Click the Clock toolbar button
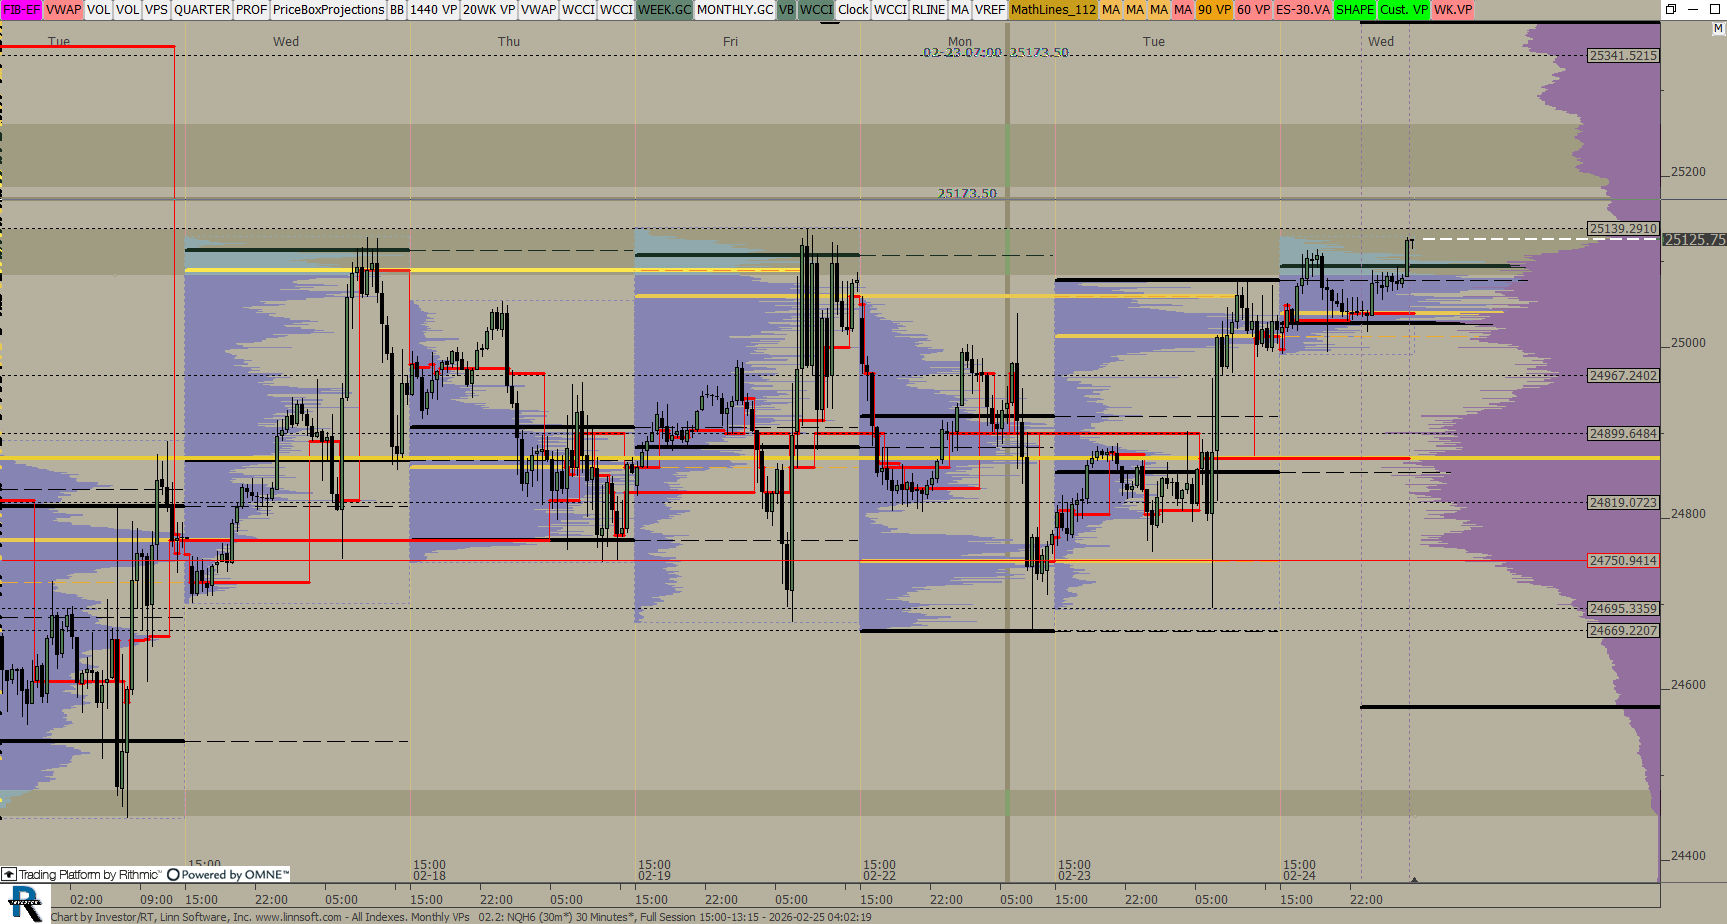This screenshot has height=924, width=1727. [853, 9]
